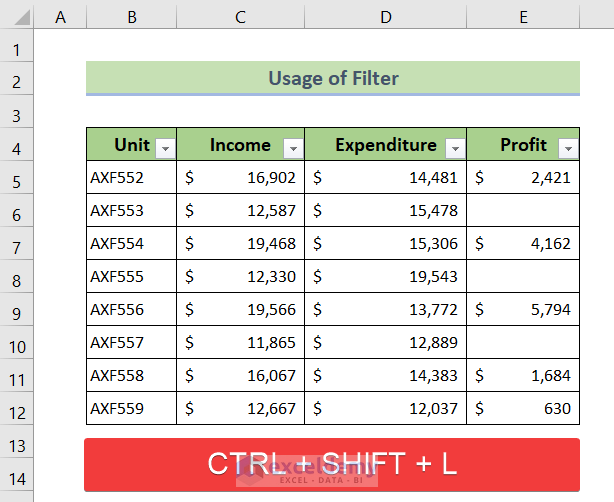The height and width of the screenshot is (502, 614).
Task: Open the Unit column filter dropdown
Action: coord(166,148)
